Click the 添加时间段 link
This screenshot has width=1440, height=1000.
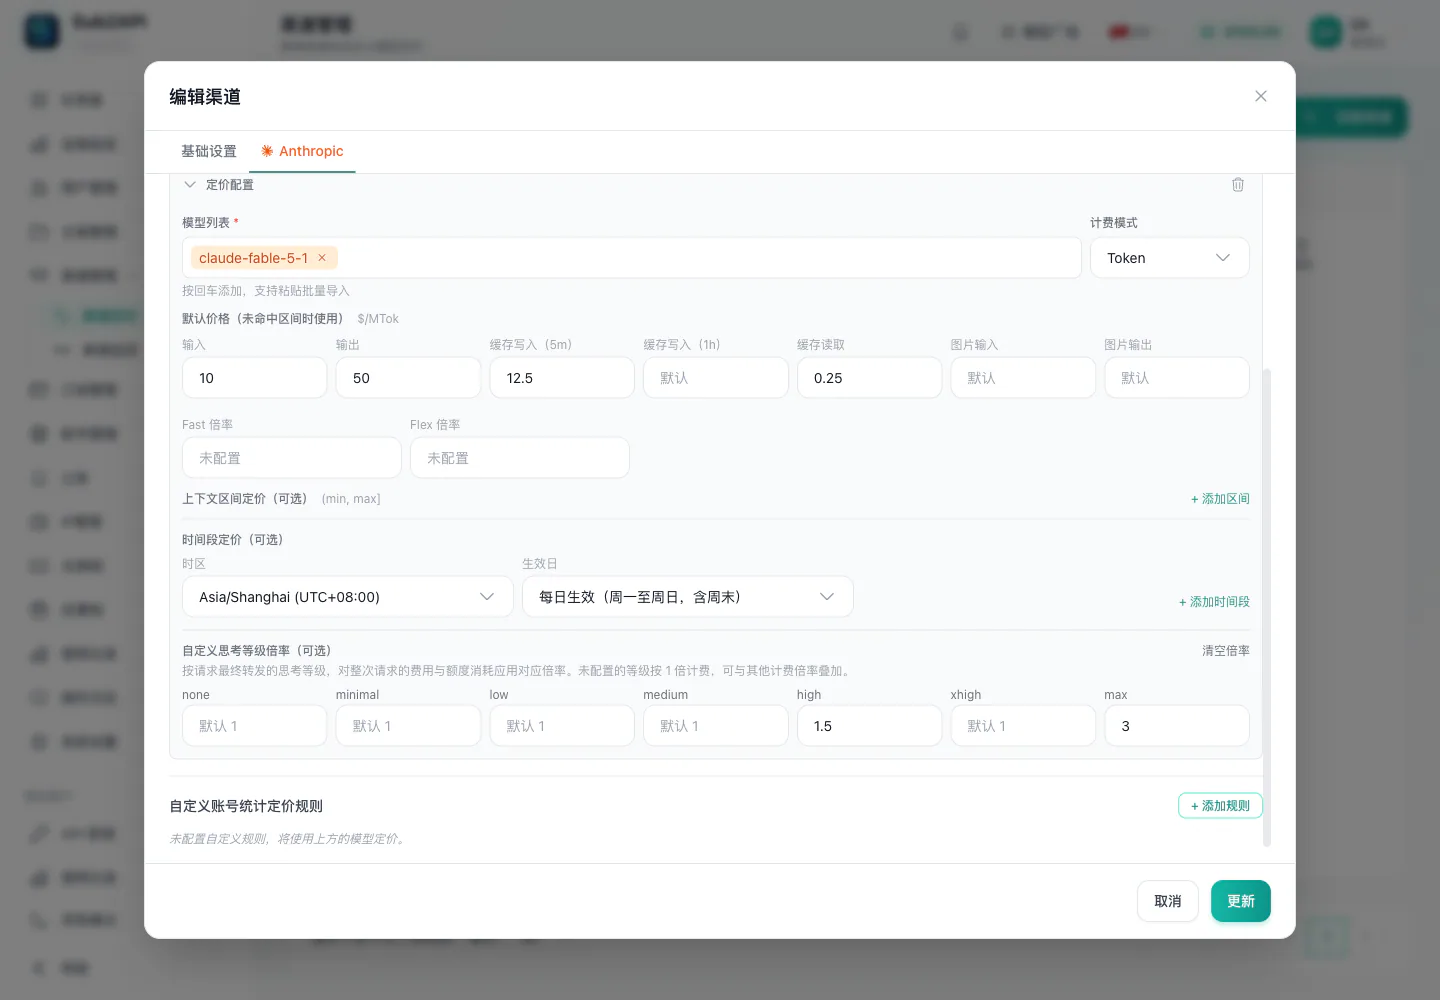pyautogui.click(x=1214, y=602)
